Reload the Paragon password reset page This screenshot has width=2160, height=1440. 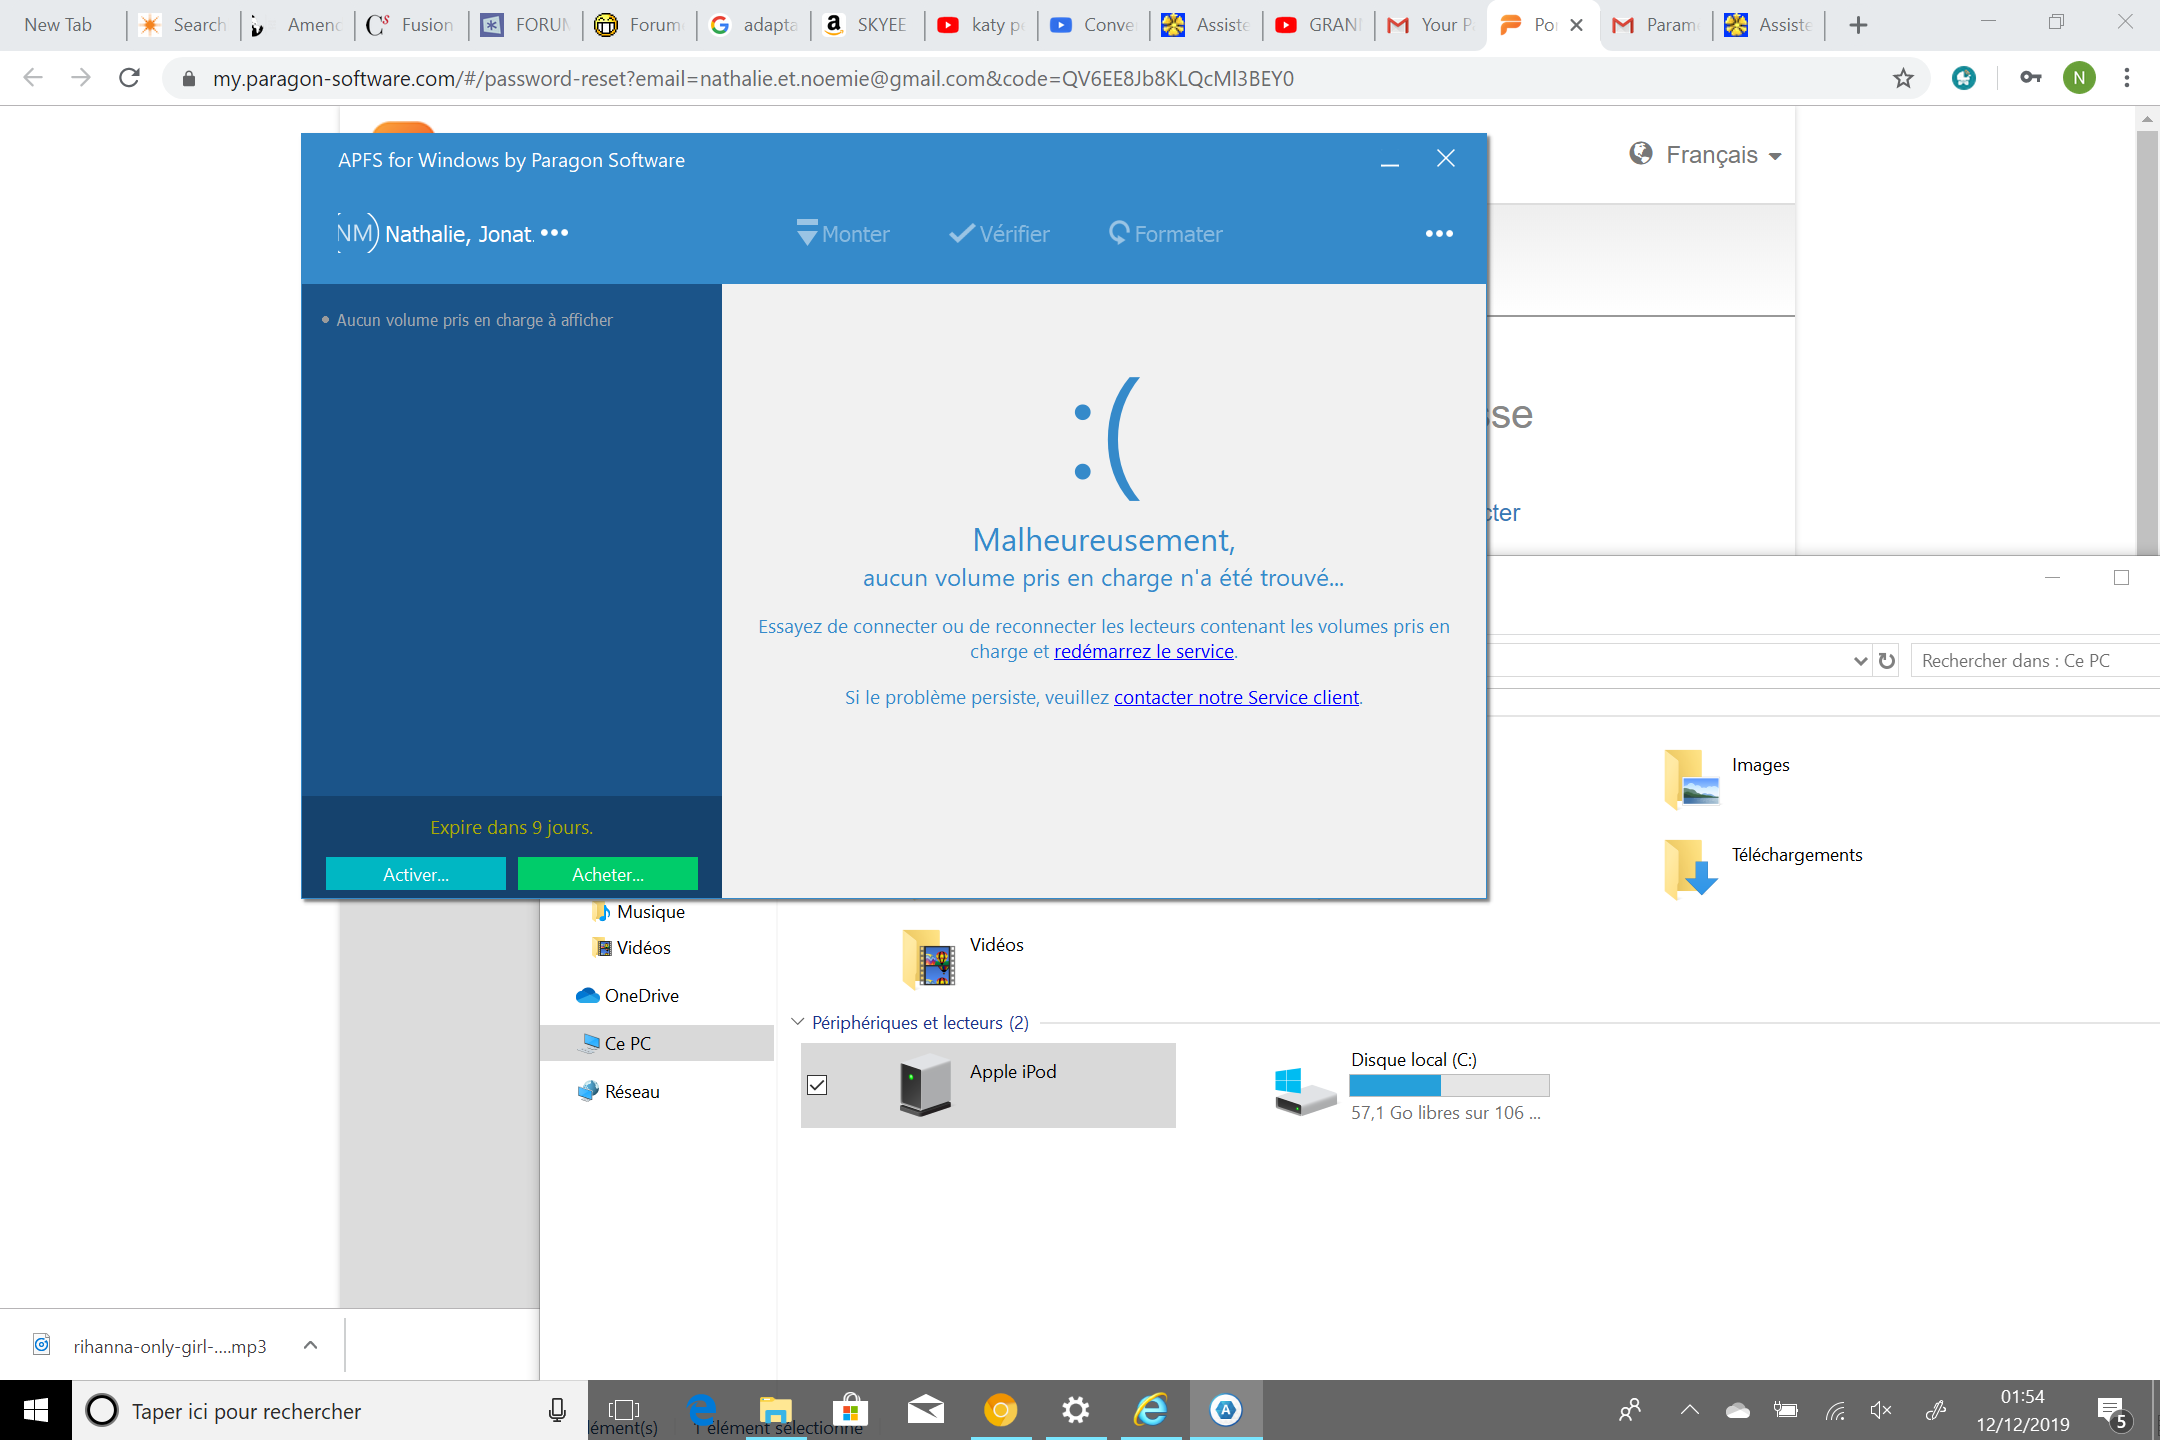coord(129,78)
